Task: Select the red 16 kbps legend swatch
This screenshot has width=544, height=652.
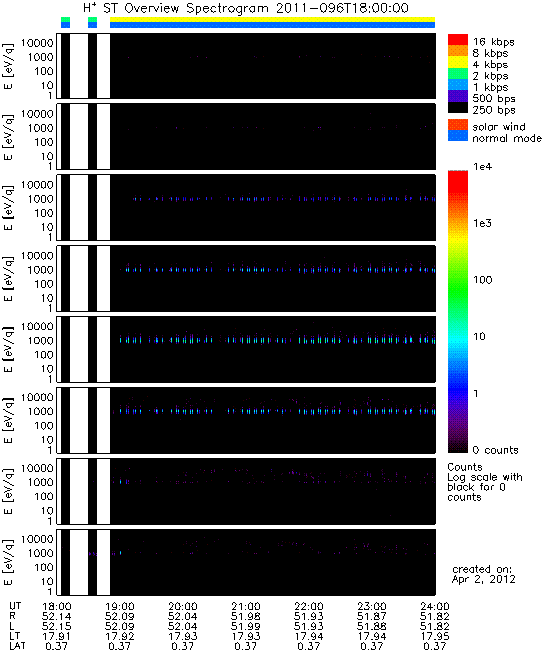Action: click(x=458, y=40)
